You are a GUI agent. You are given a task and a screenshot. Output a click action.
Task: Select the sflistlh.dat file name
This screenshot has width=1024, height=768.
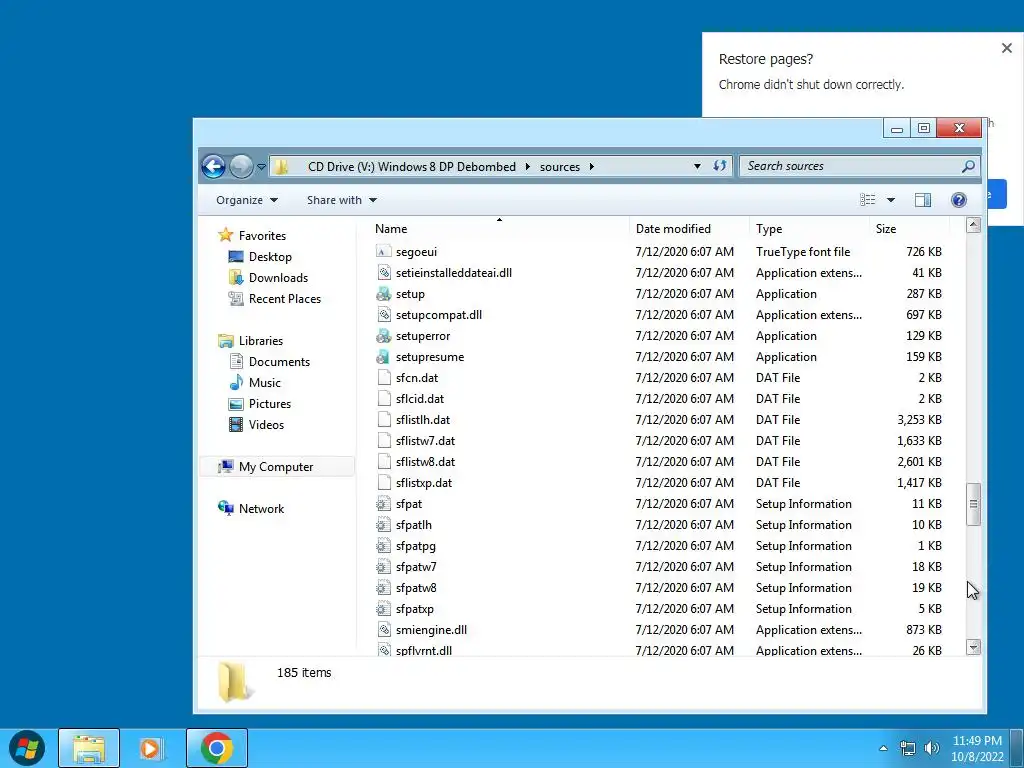point(423,419)
